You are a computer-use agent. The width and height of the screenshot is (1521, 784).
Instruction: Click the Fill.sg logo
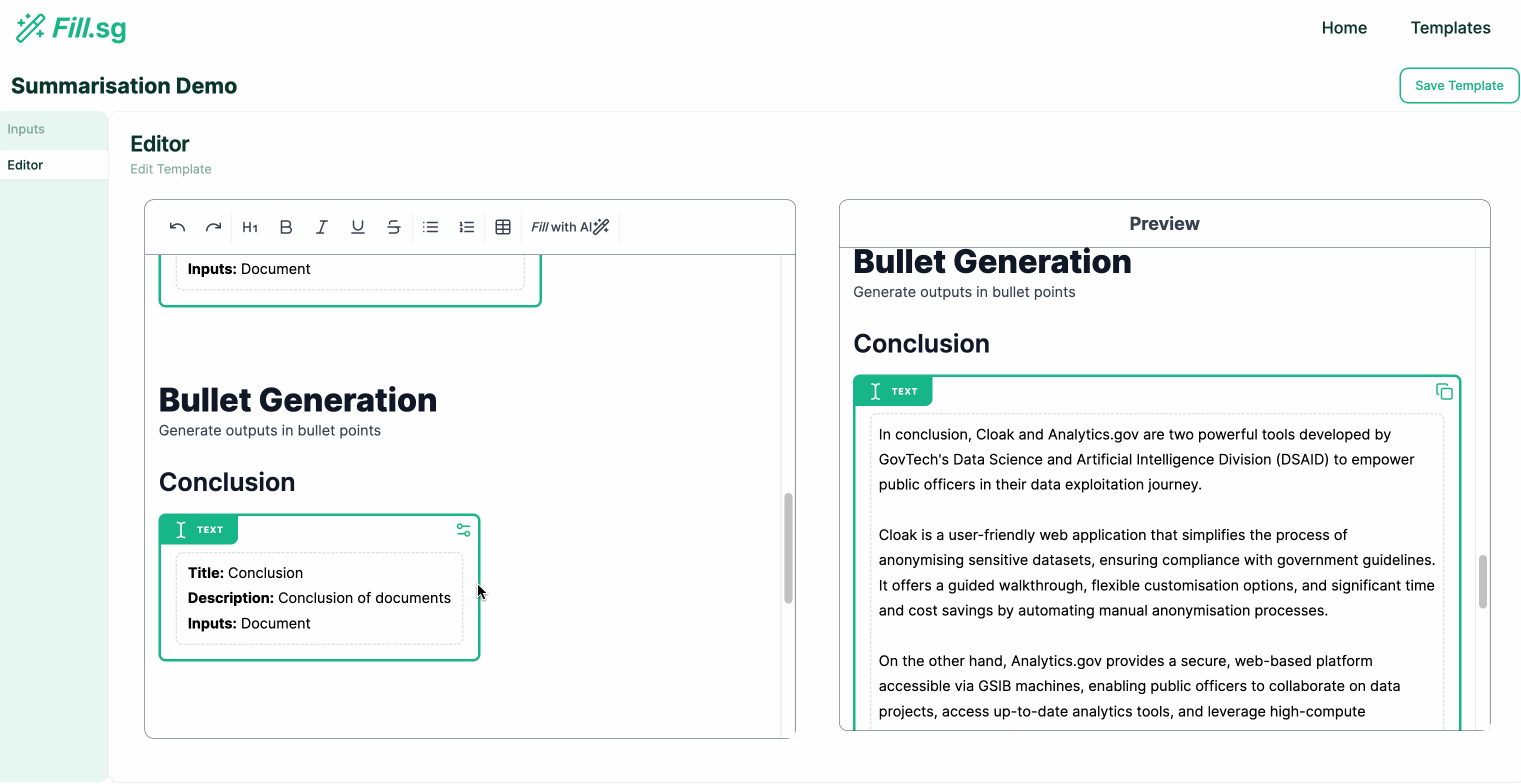tap(71, 28)
